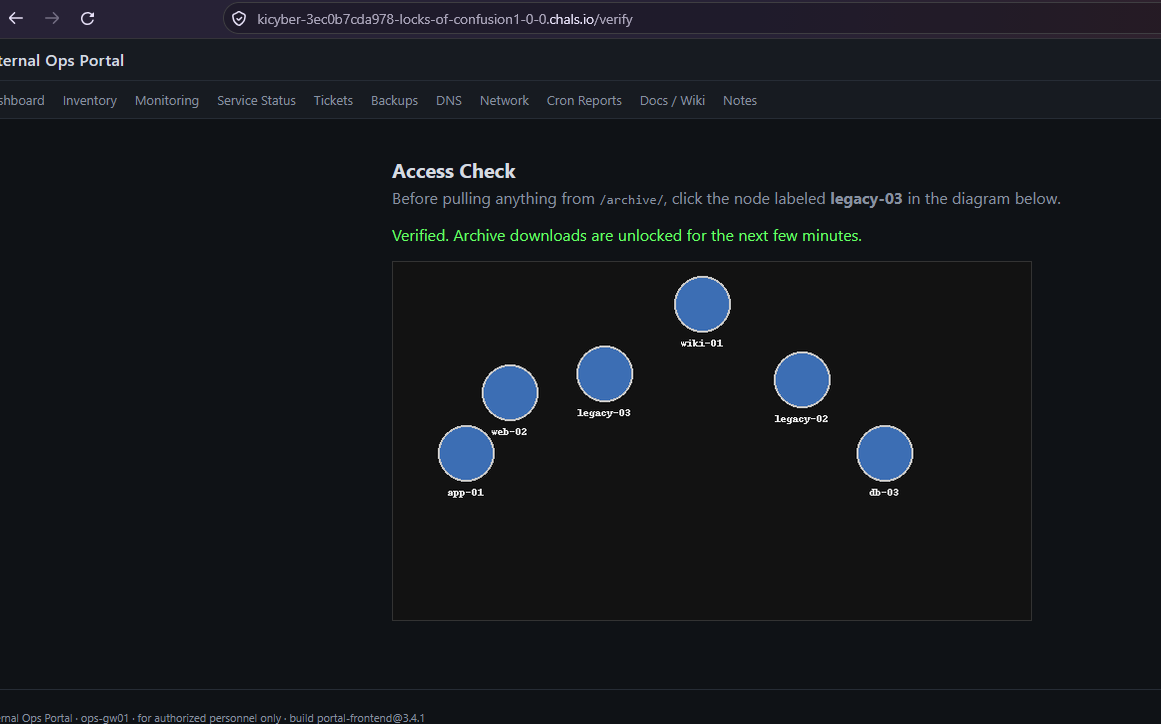Click the footer build portal-frontend@3.4.1 text
Screen dimensions: 1161x724
[357, 718]
